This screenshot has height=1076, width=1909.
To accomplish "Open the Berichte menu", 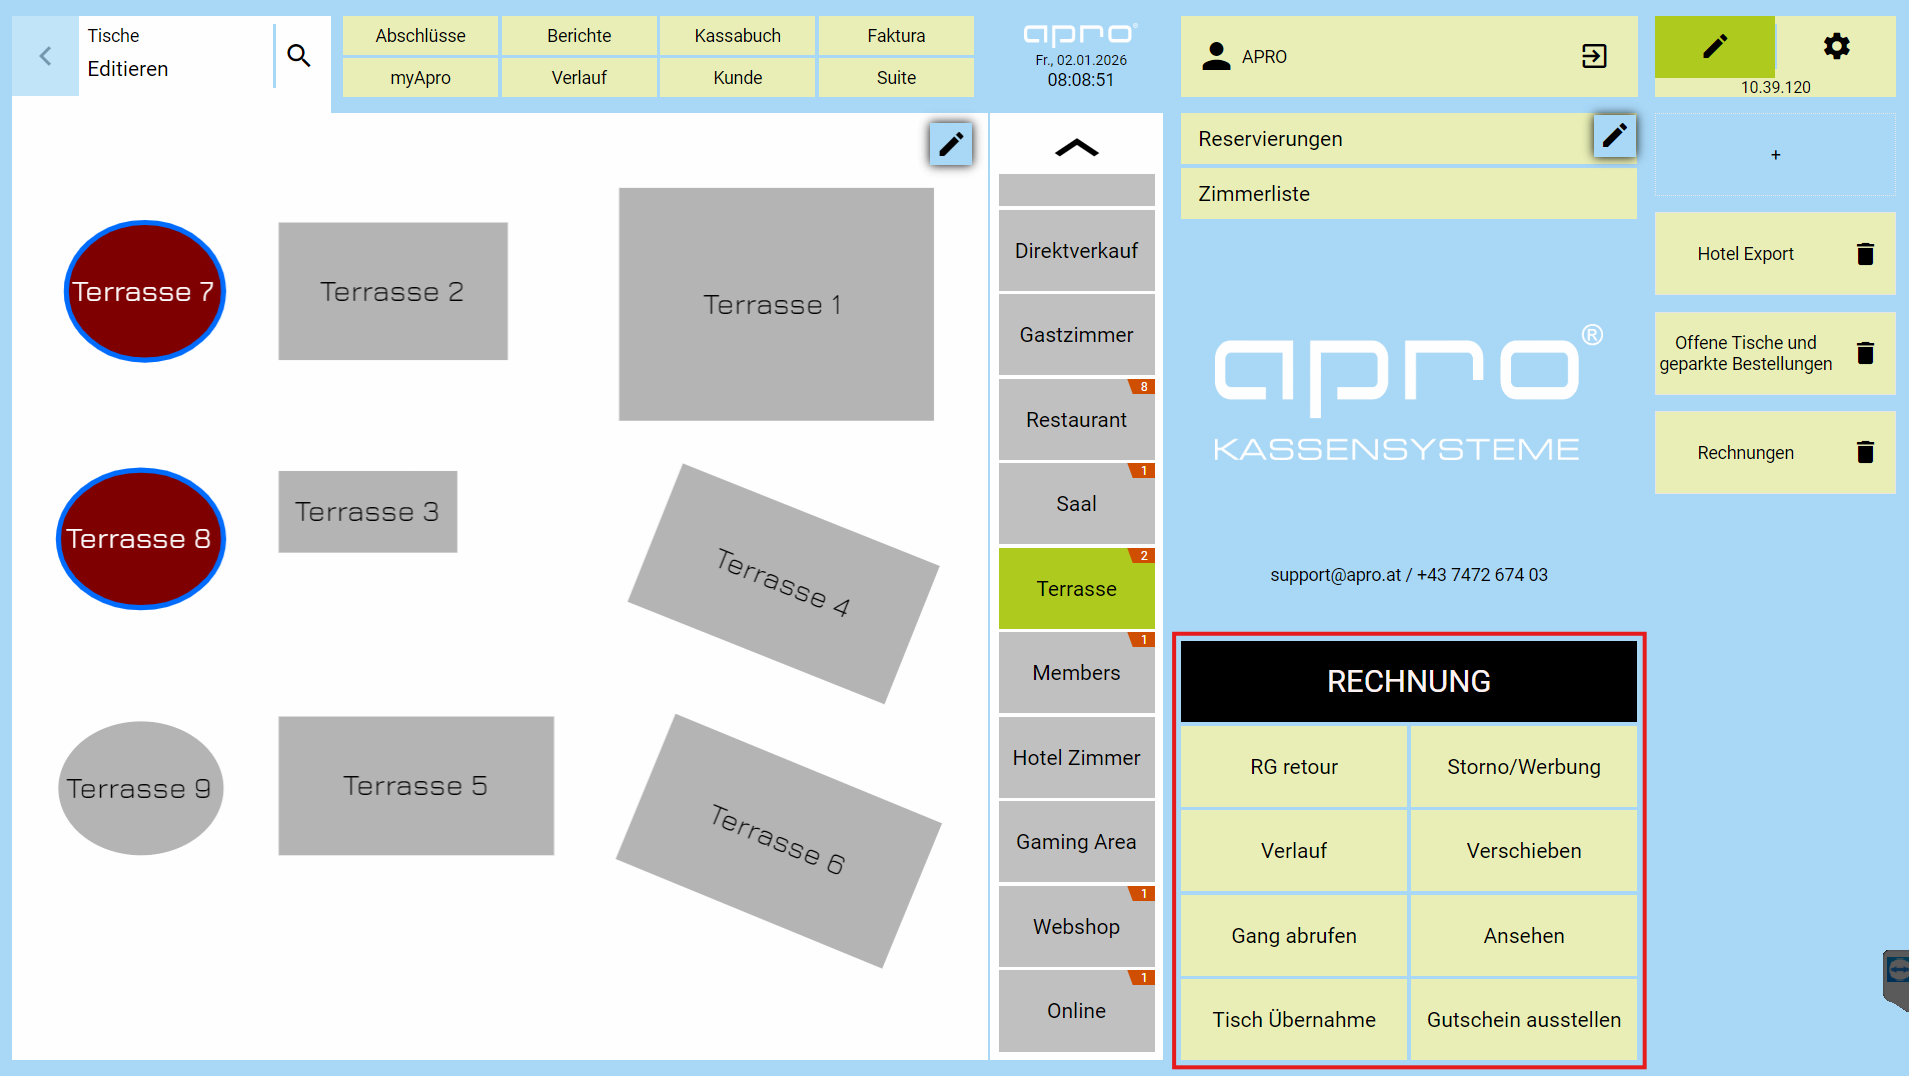I will pos(579,36).
